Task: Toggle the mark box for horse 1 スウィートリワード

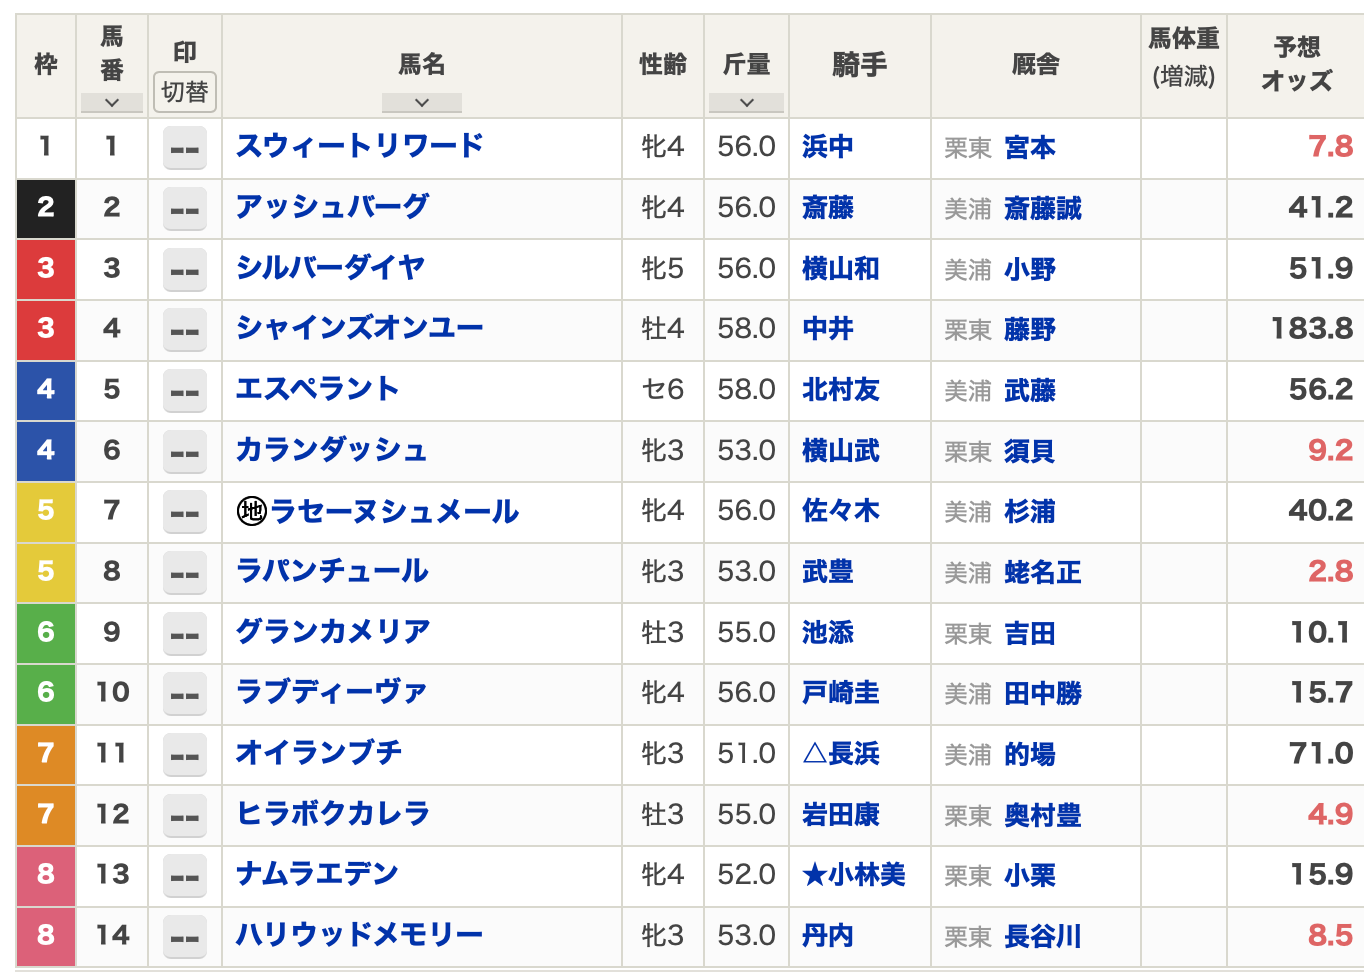Action: coord(184,148)
